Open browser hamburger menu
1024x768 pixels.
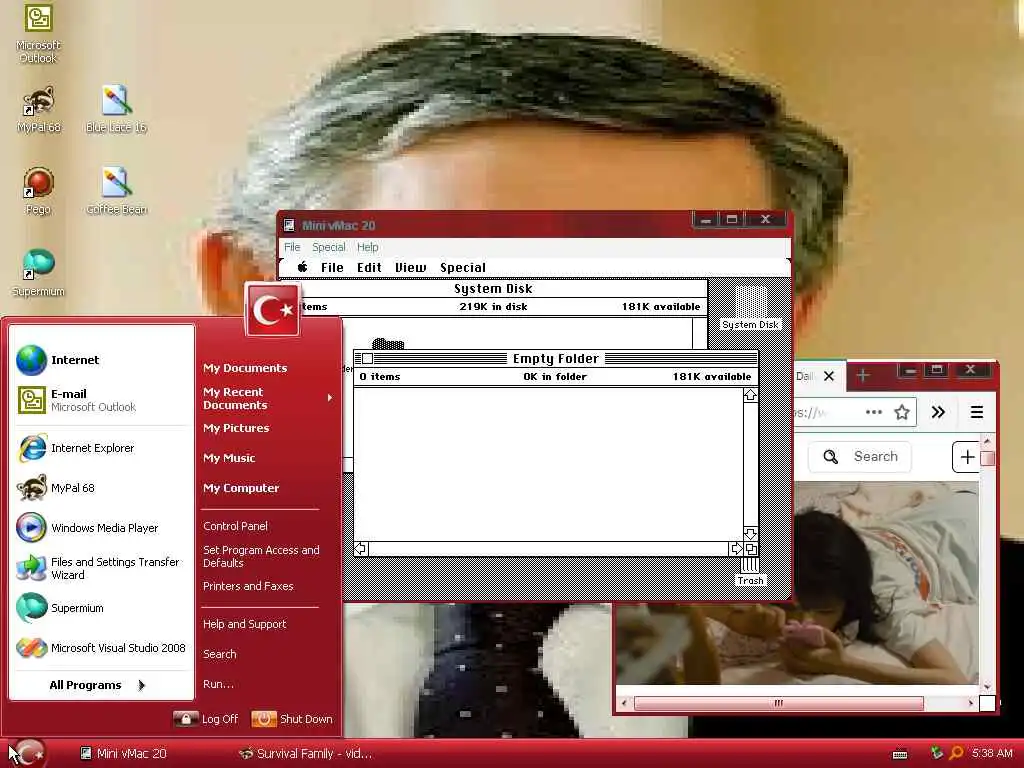pos(977,412)
